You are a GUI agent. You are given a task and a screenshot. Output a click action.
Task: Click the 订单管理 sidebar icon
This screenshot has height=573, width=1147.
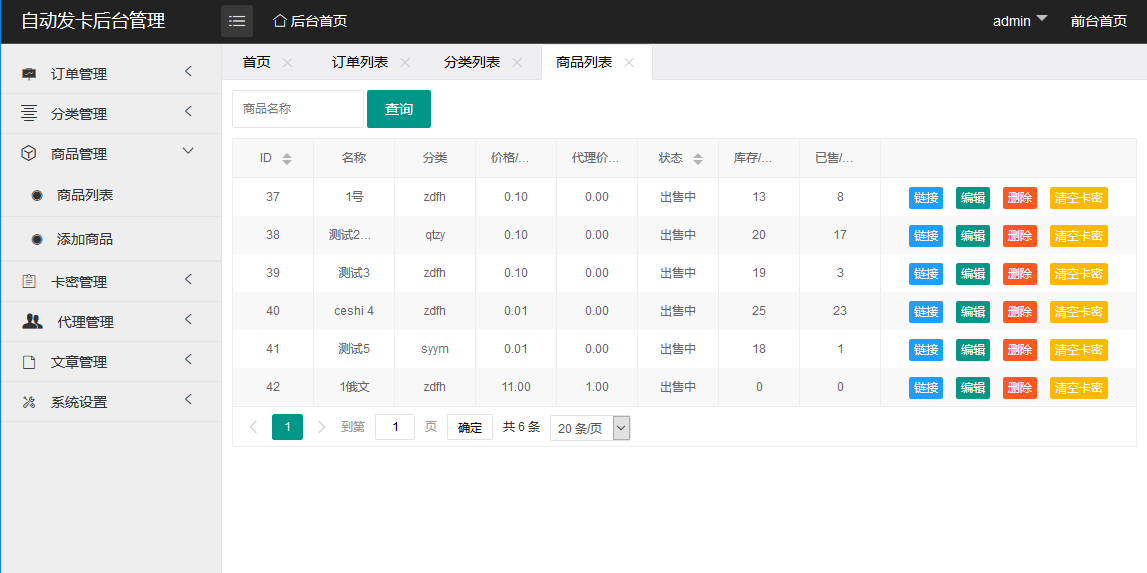[29, 74]
